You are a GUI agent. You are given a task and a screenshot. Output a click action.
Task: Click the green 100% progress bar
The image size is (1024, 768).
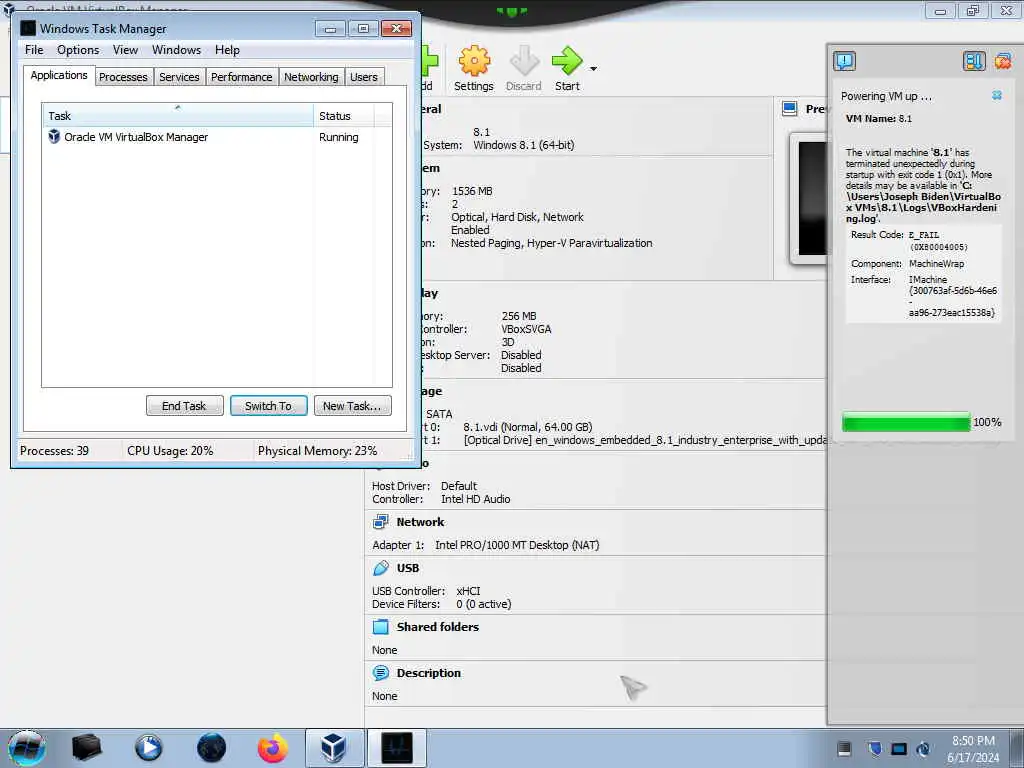906,422
